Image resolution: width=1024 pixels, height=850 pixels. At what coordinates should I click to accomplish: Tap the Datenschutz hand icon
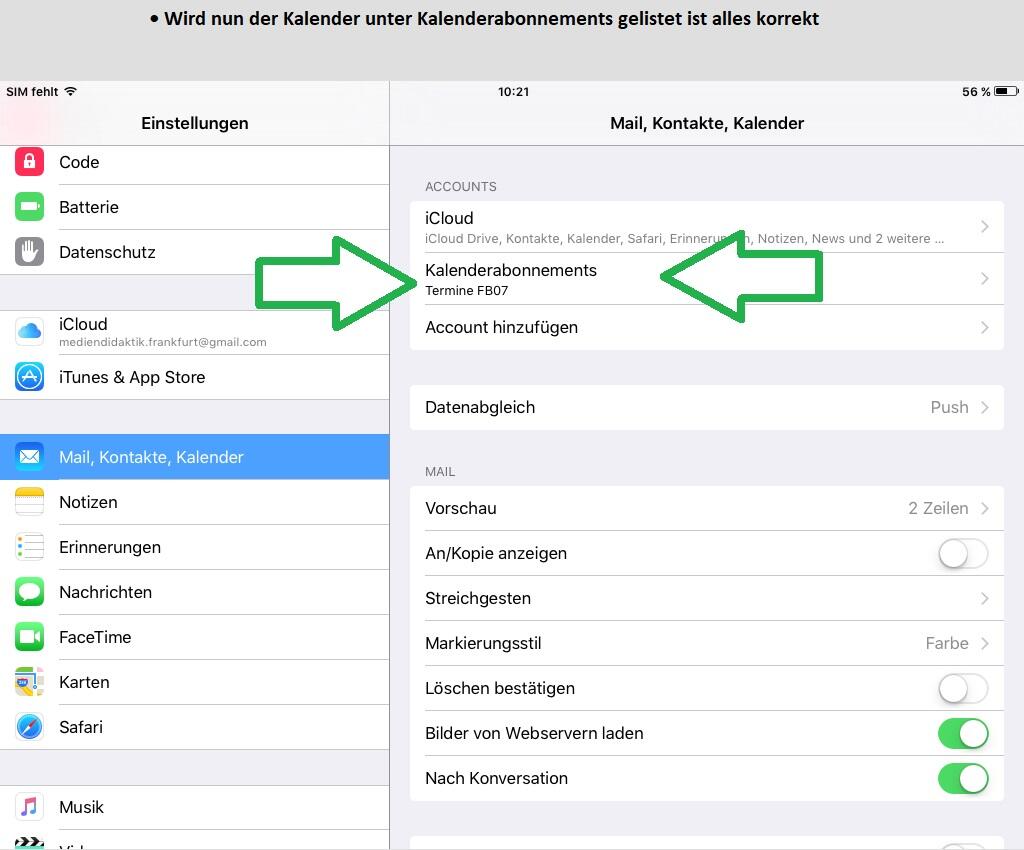[x=29, y=252]
